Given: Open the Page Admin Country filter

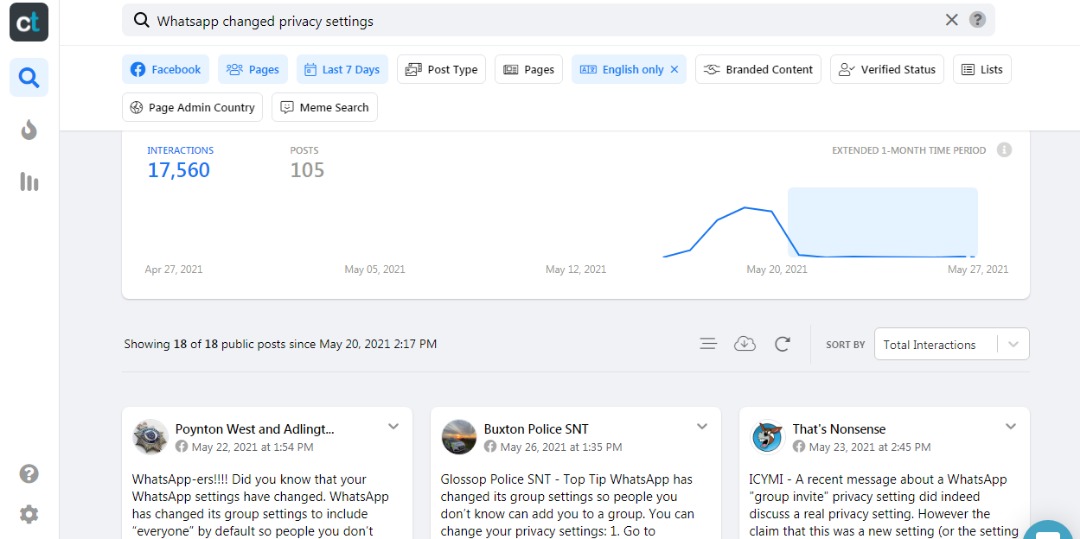Looking at the screenshot, I should click(192, 107).
